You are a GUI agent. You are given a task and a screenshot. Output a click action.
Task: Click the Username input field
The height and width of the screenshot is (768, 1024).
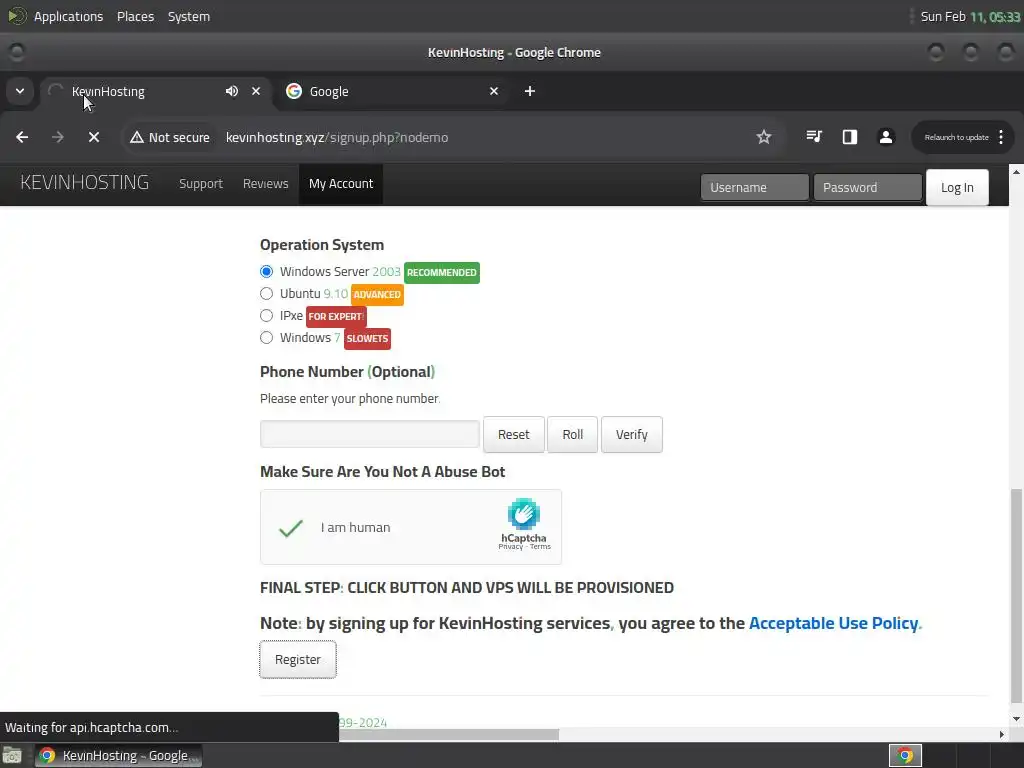pos(754,187)
